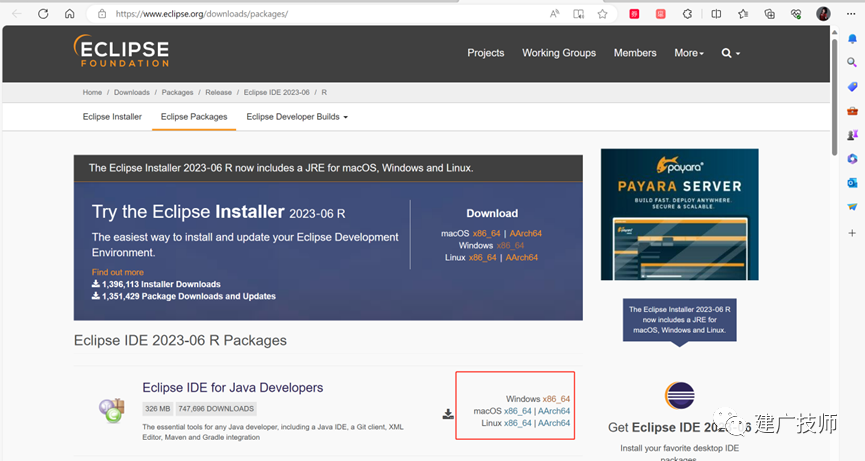Download Installer for macOS x86_64
Image resolution: width=865 pixels, height=461 pixels.
[x=486, y=234]
